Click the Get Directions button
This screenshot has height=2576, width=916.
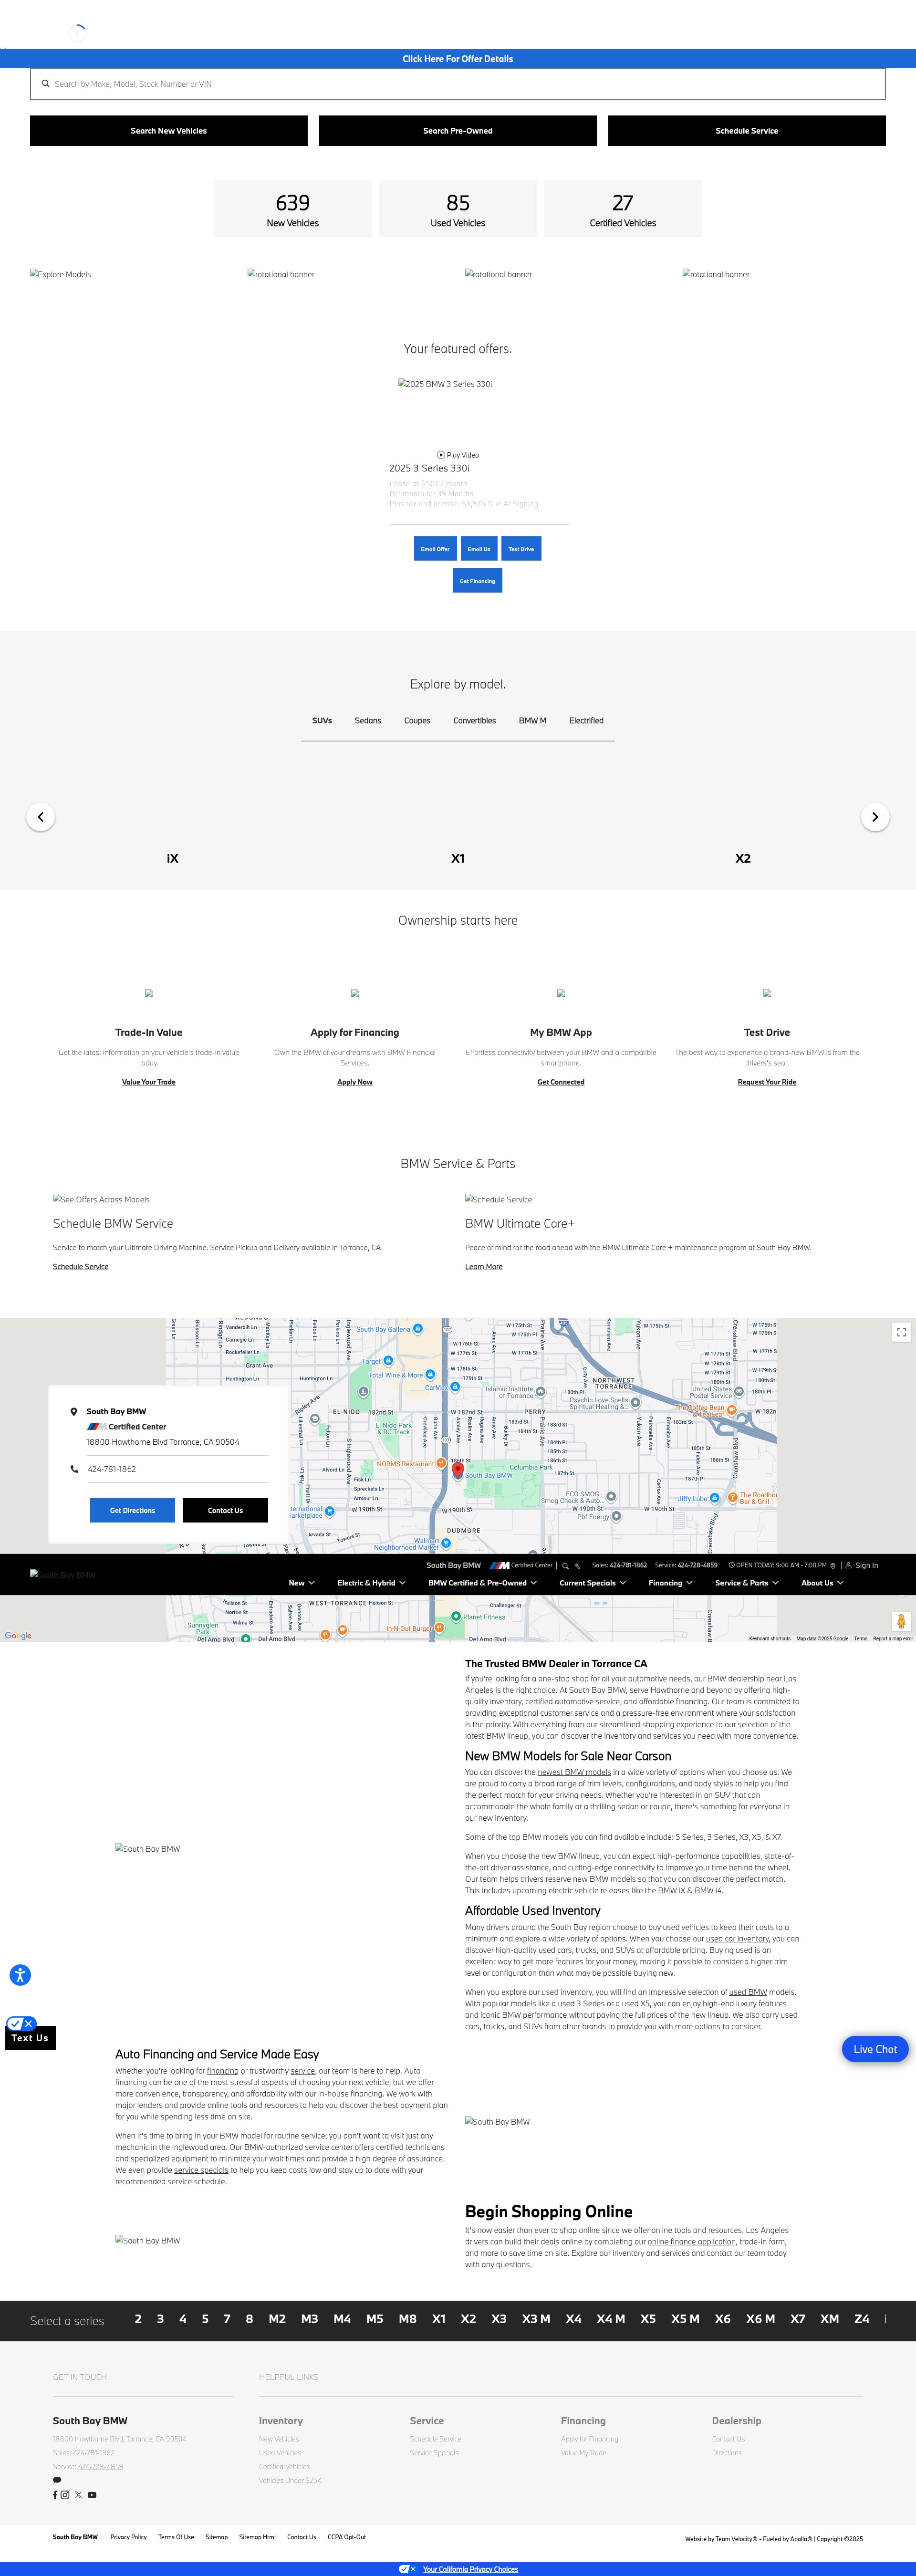132,1511
